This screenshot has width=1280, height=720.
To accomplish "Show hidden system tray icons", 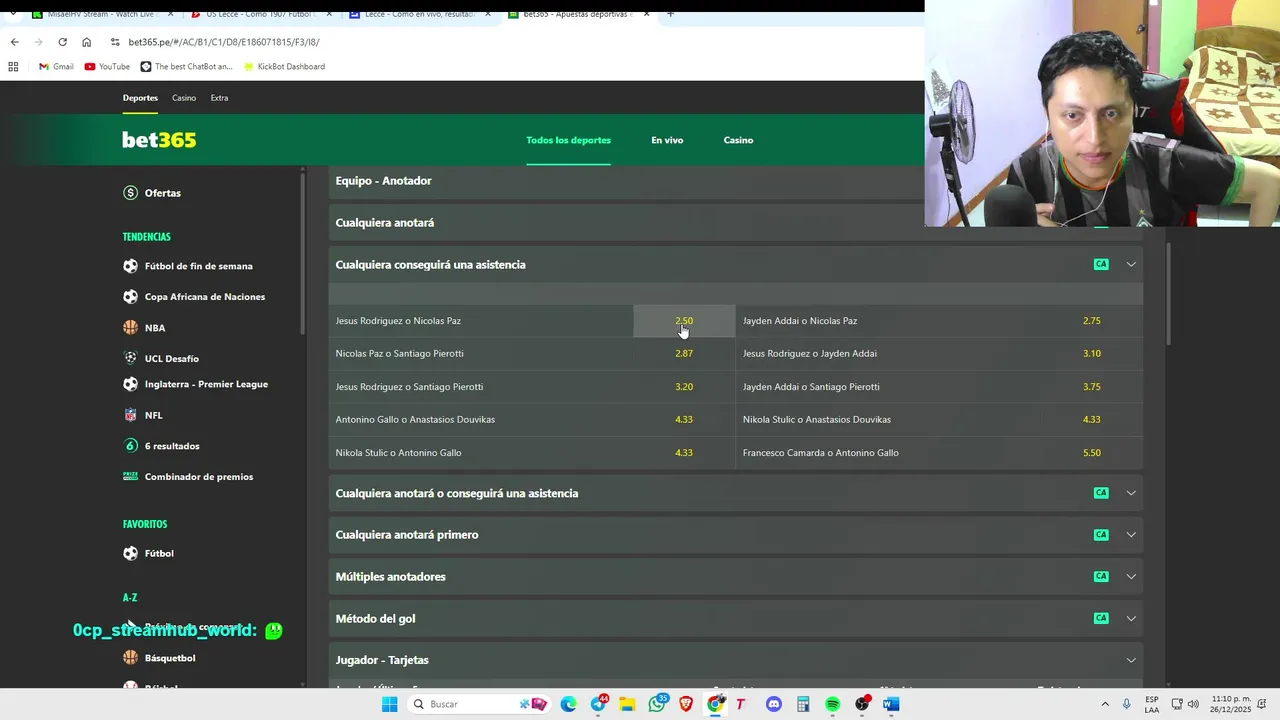I will pos(1105,704).
